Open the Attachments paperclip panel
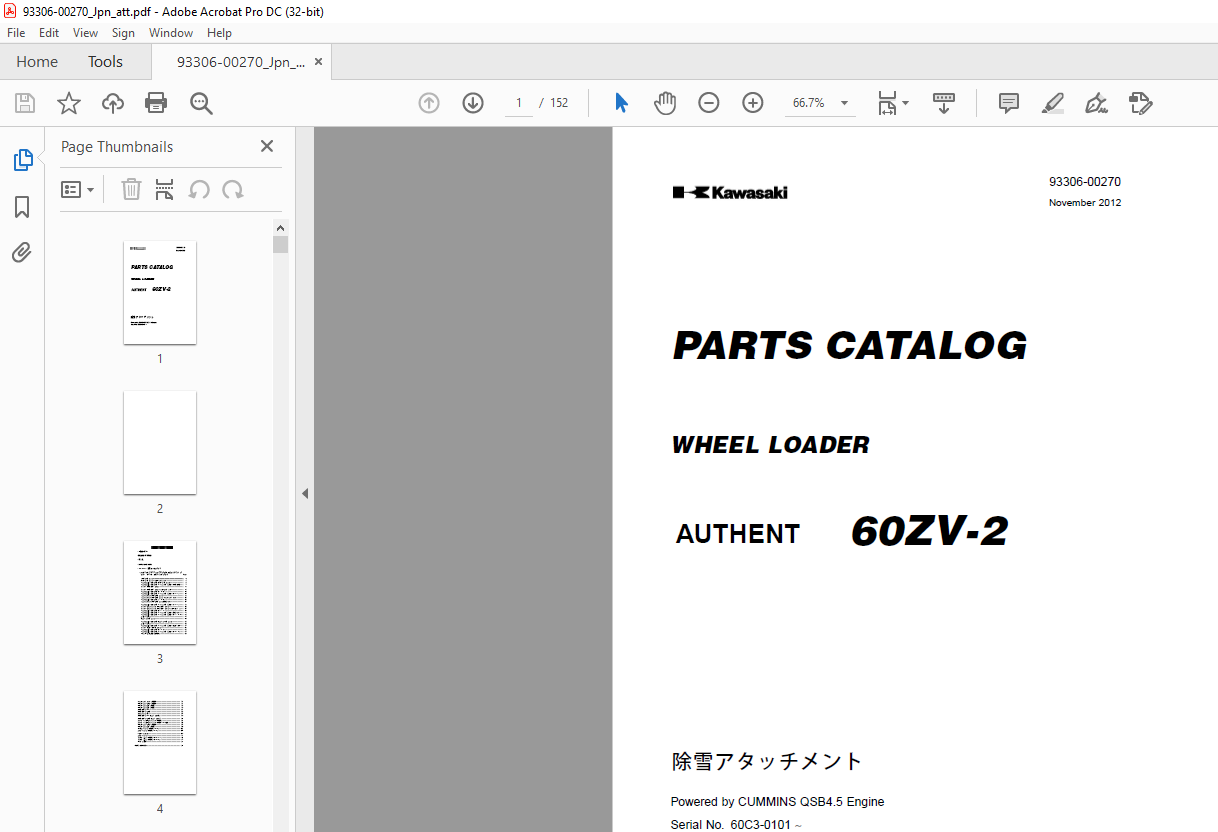 22,253
